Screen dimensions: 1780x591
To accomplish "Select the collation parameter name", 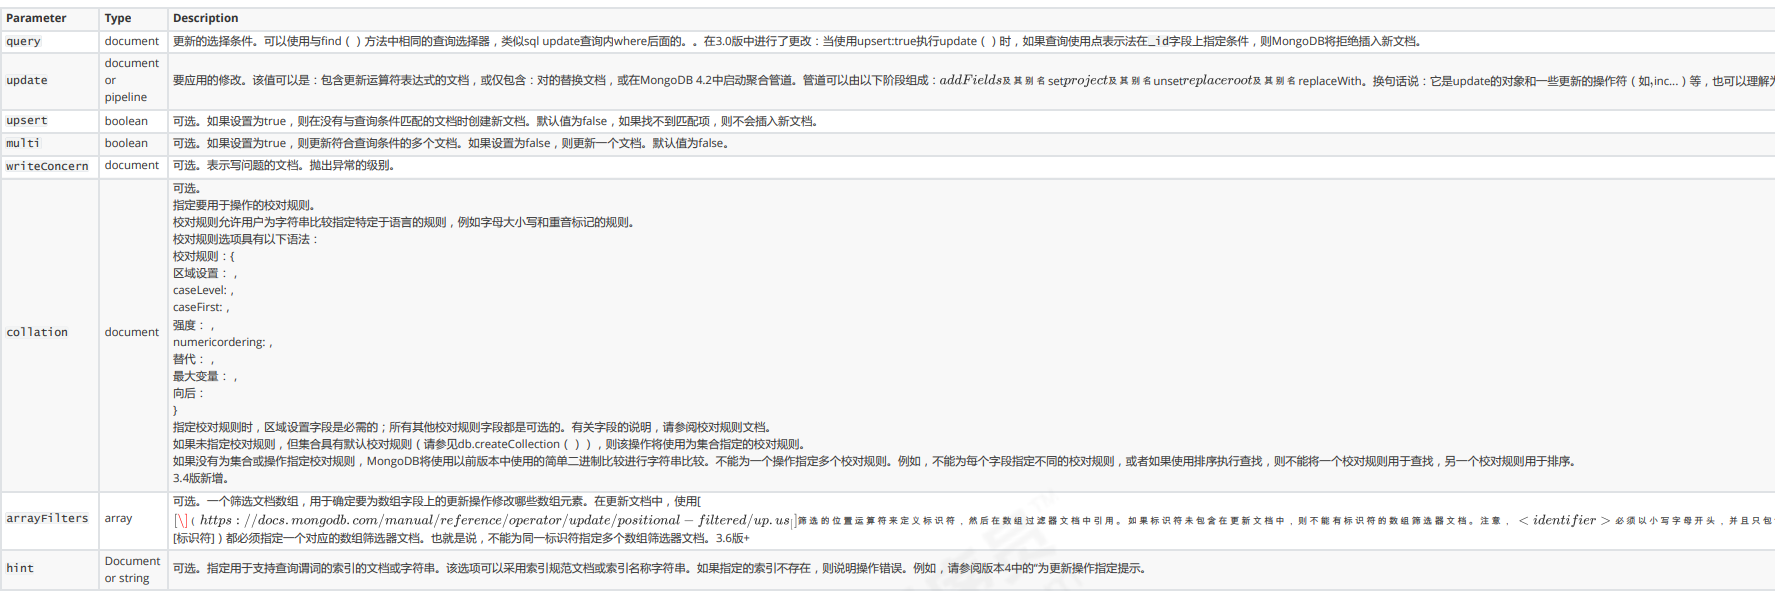I will point(37,332).
